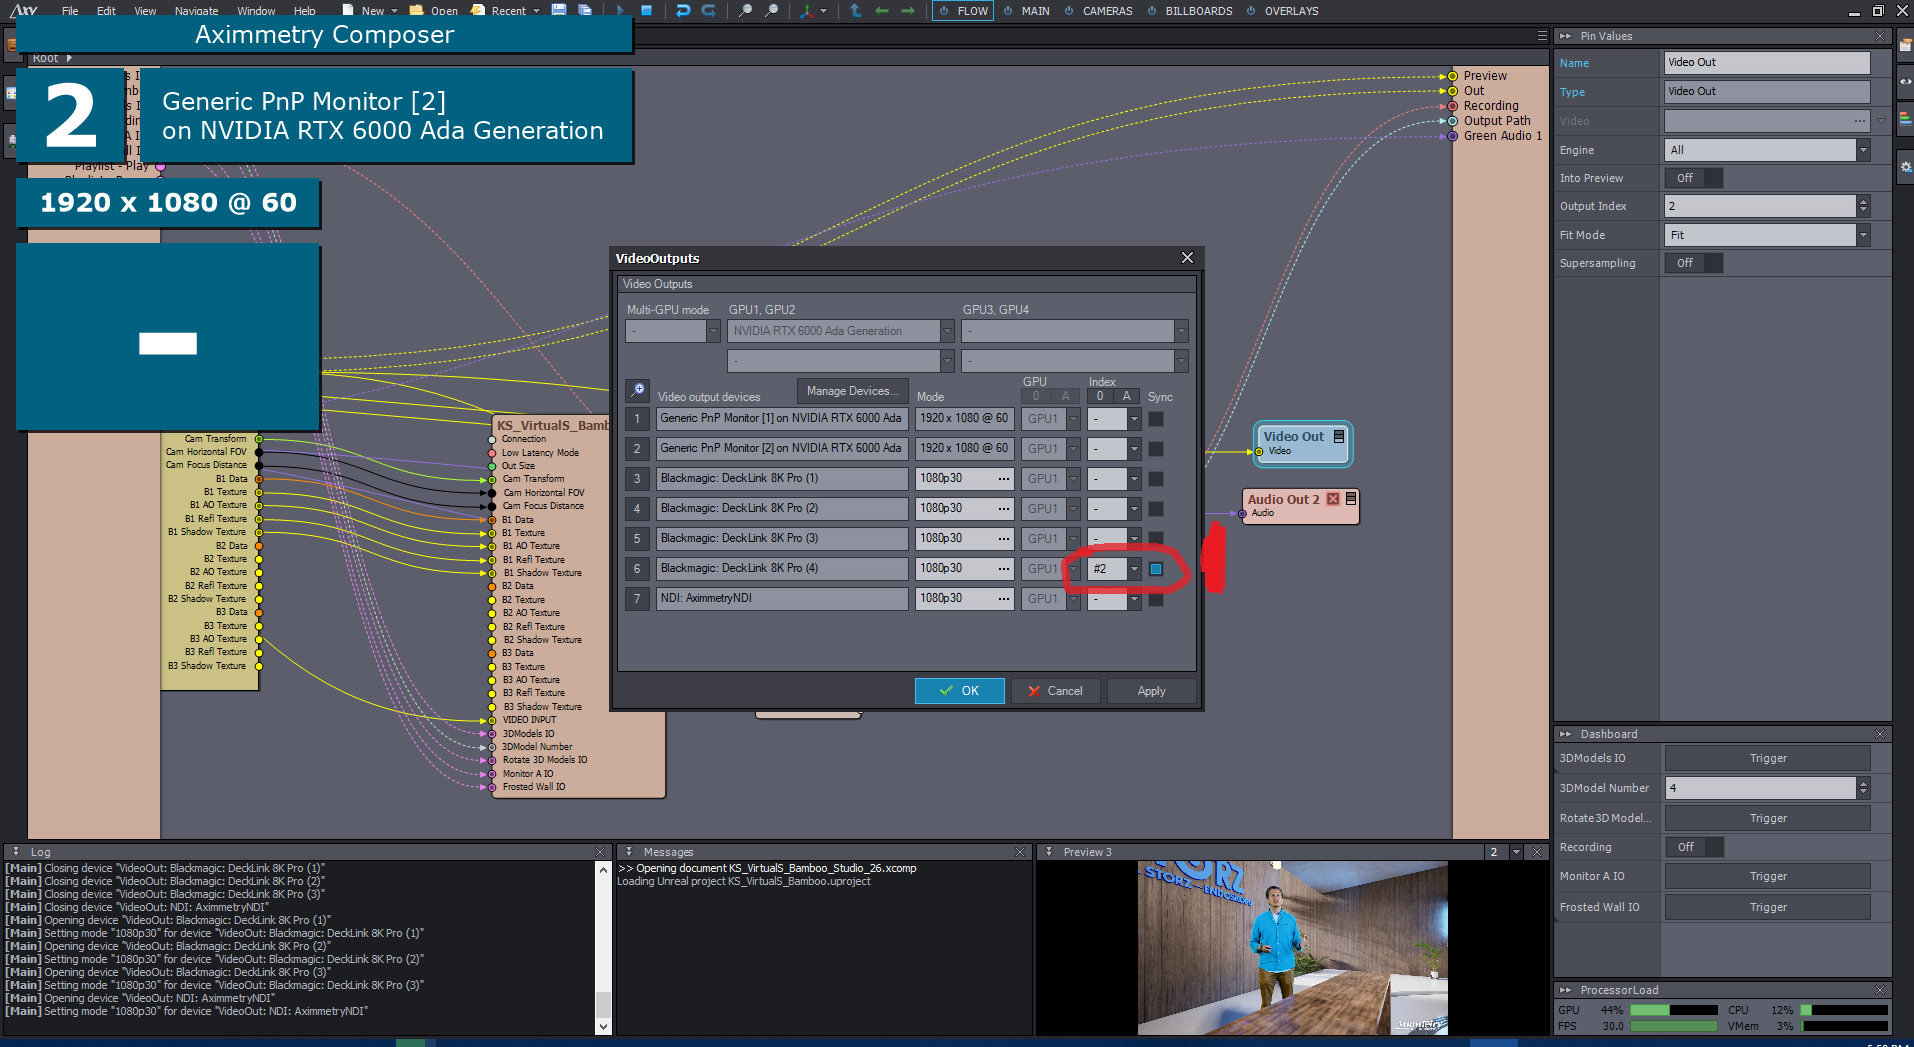1914x1047 pixels.
Task: Click OK in VideoOutputs dialog
Action: click(959, 691)
